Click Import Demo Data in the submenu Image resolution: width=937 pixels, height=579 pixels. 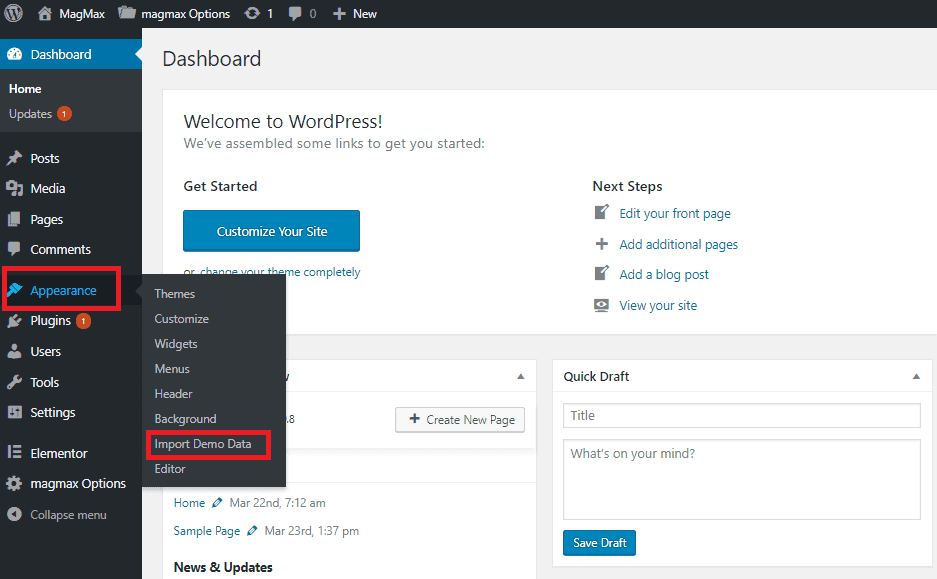tap(203, 444)
